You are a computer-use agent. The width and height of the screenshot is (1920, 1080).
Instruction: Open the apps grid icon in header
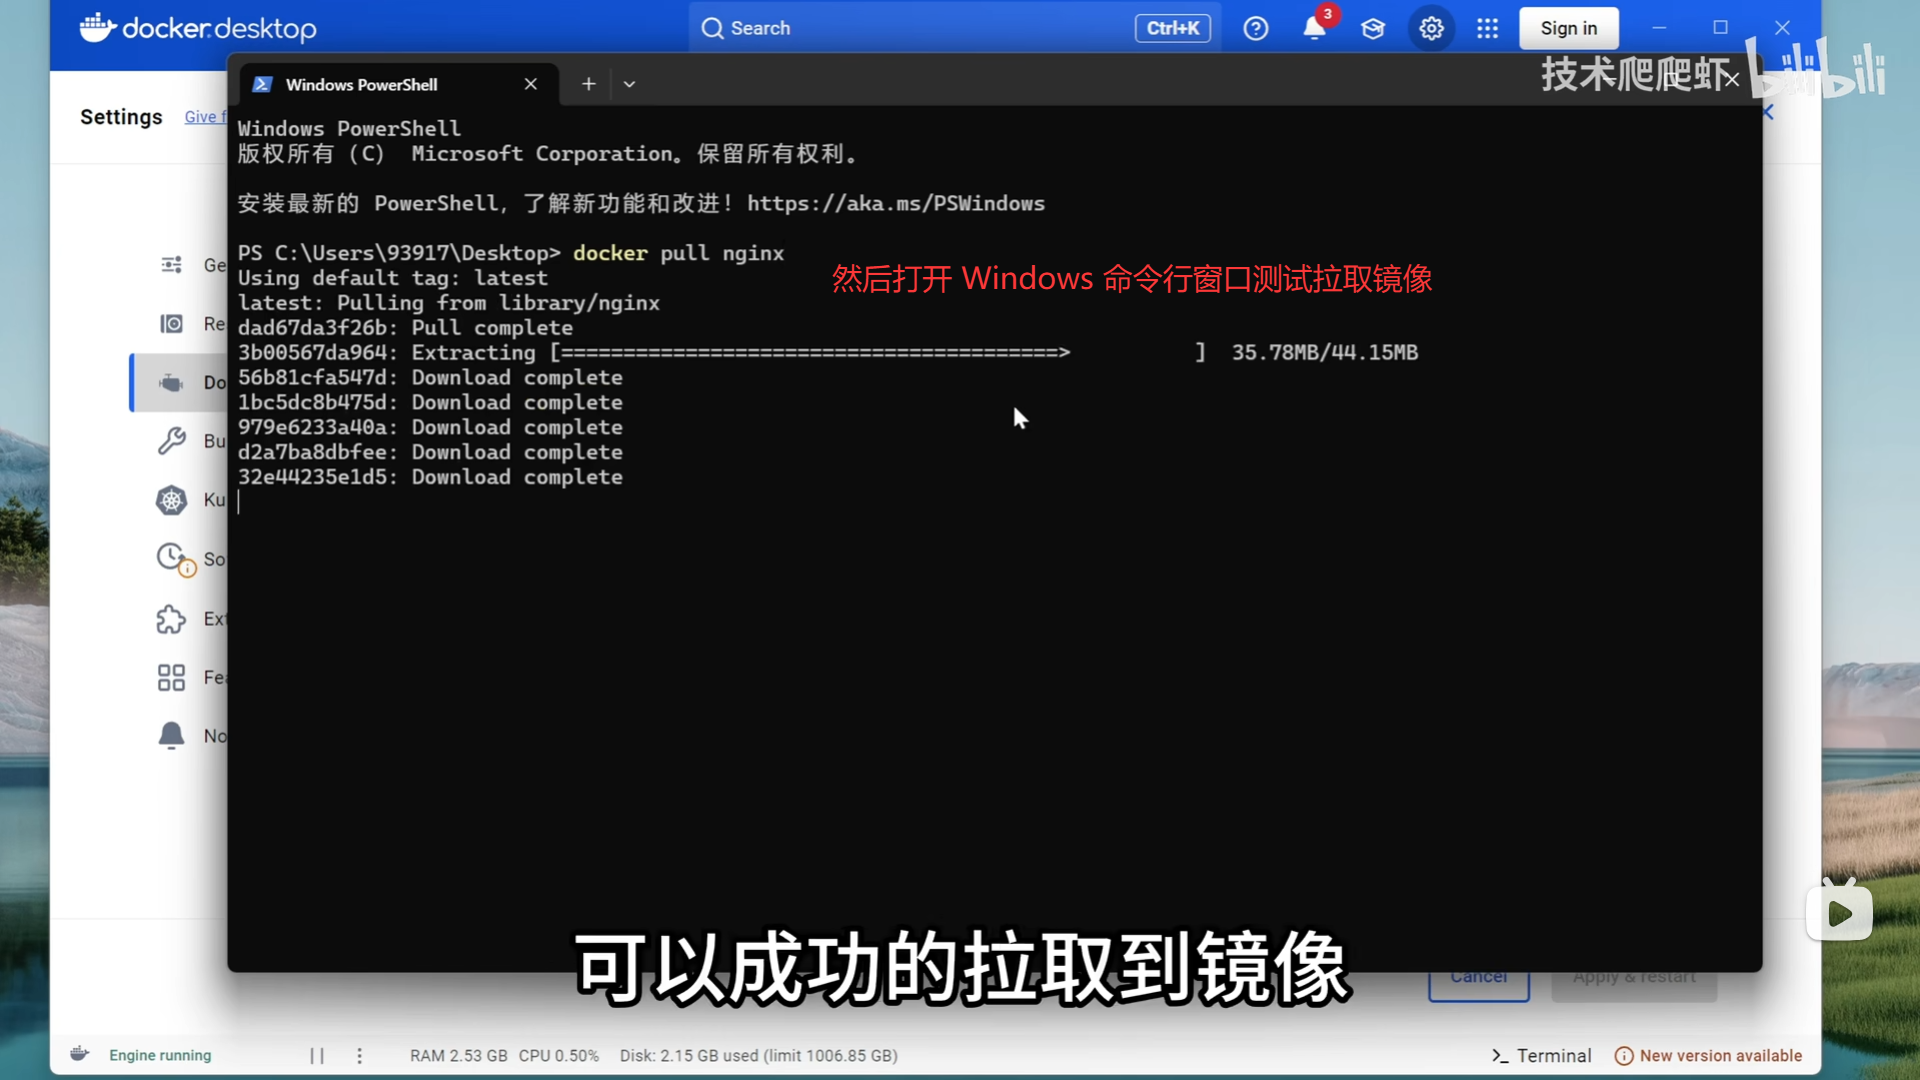[1487, 28]
